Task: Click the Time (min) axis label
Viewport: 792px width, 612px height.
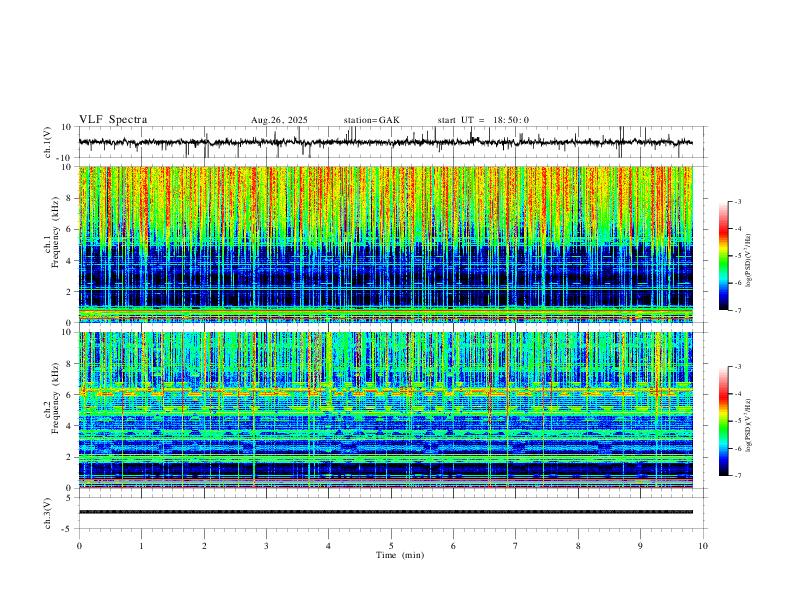Action: click(x=400, y=555)
